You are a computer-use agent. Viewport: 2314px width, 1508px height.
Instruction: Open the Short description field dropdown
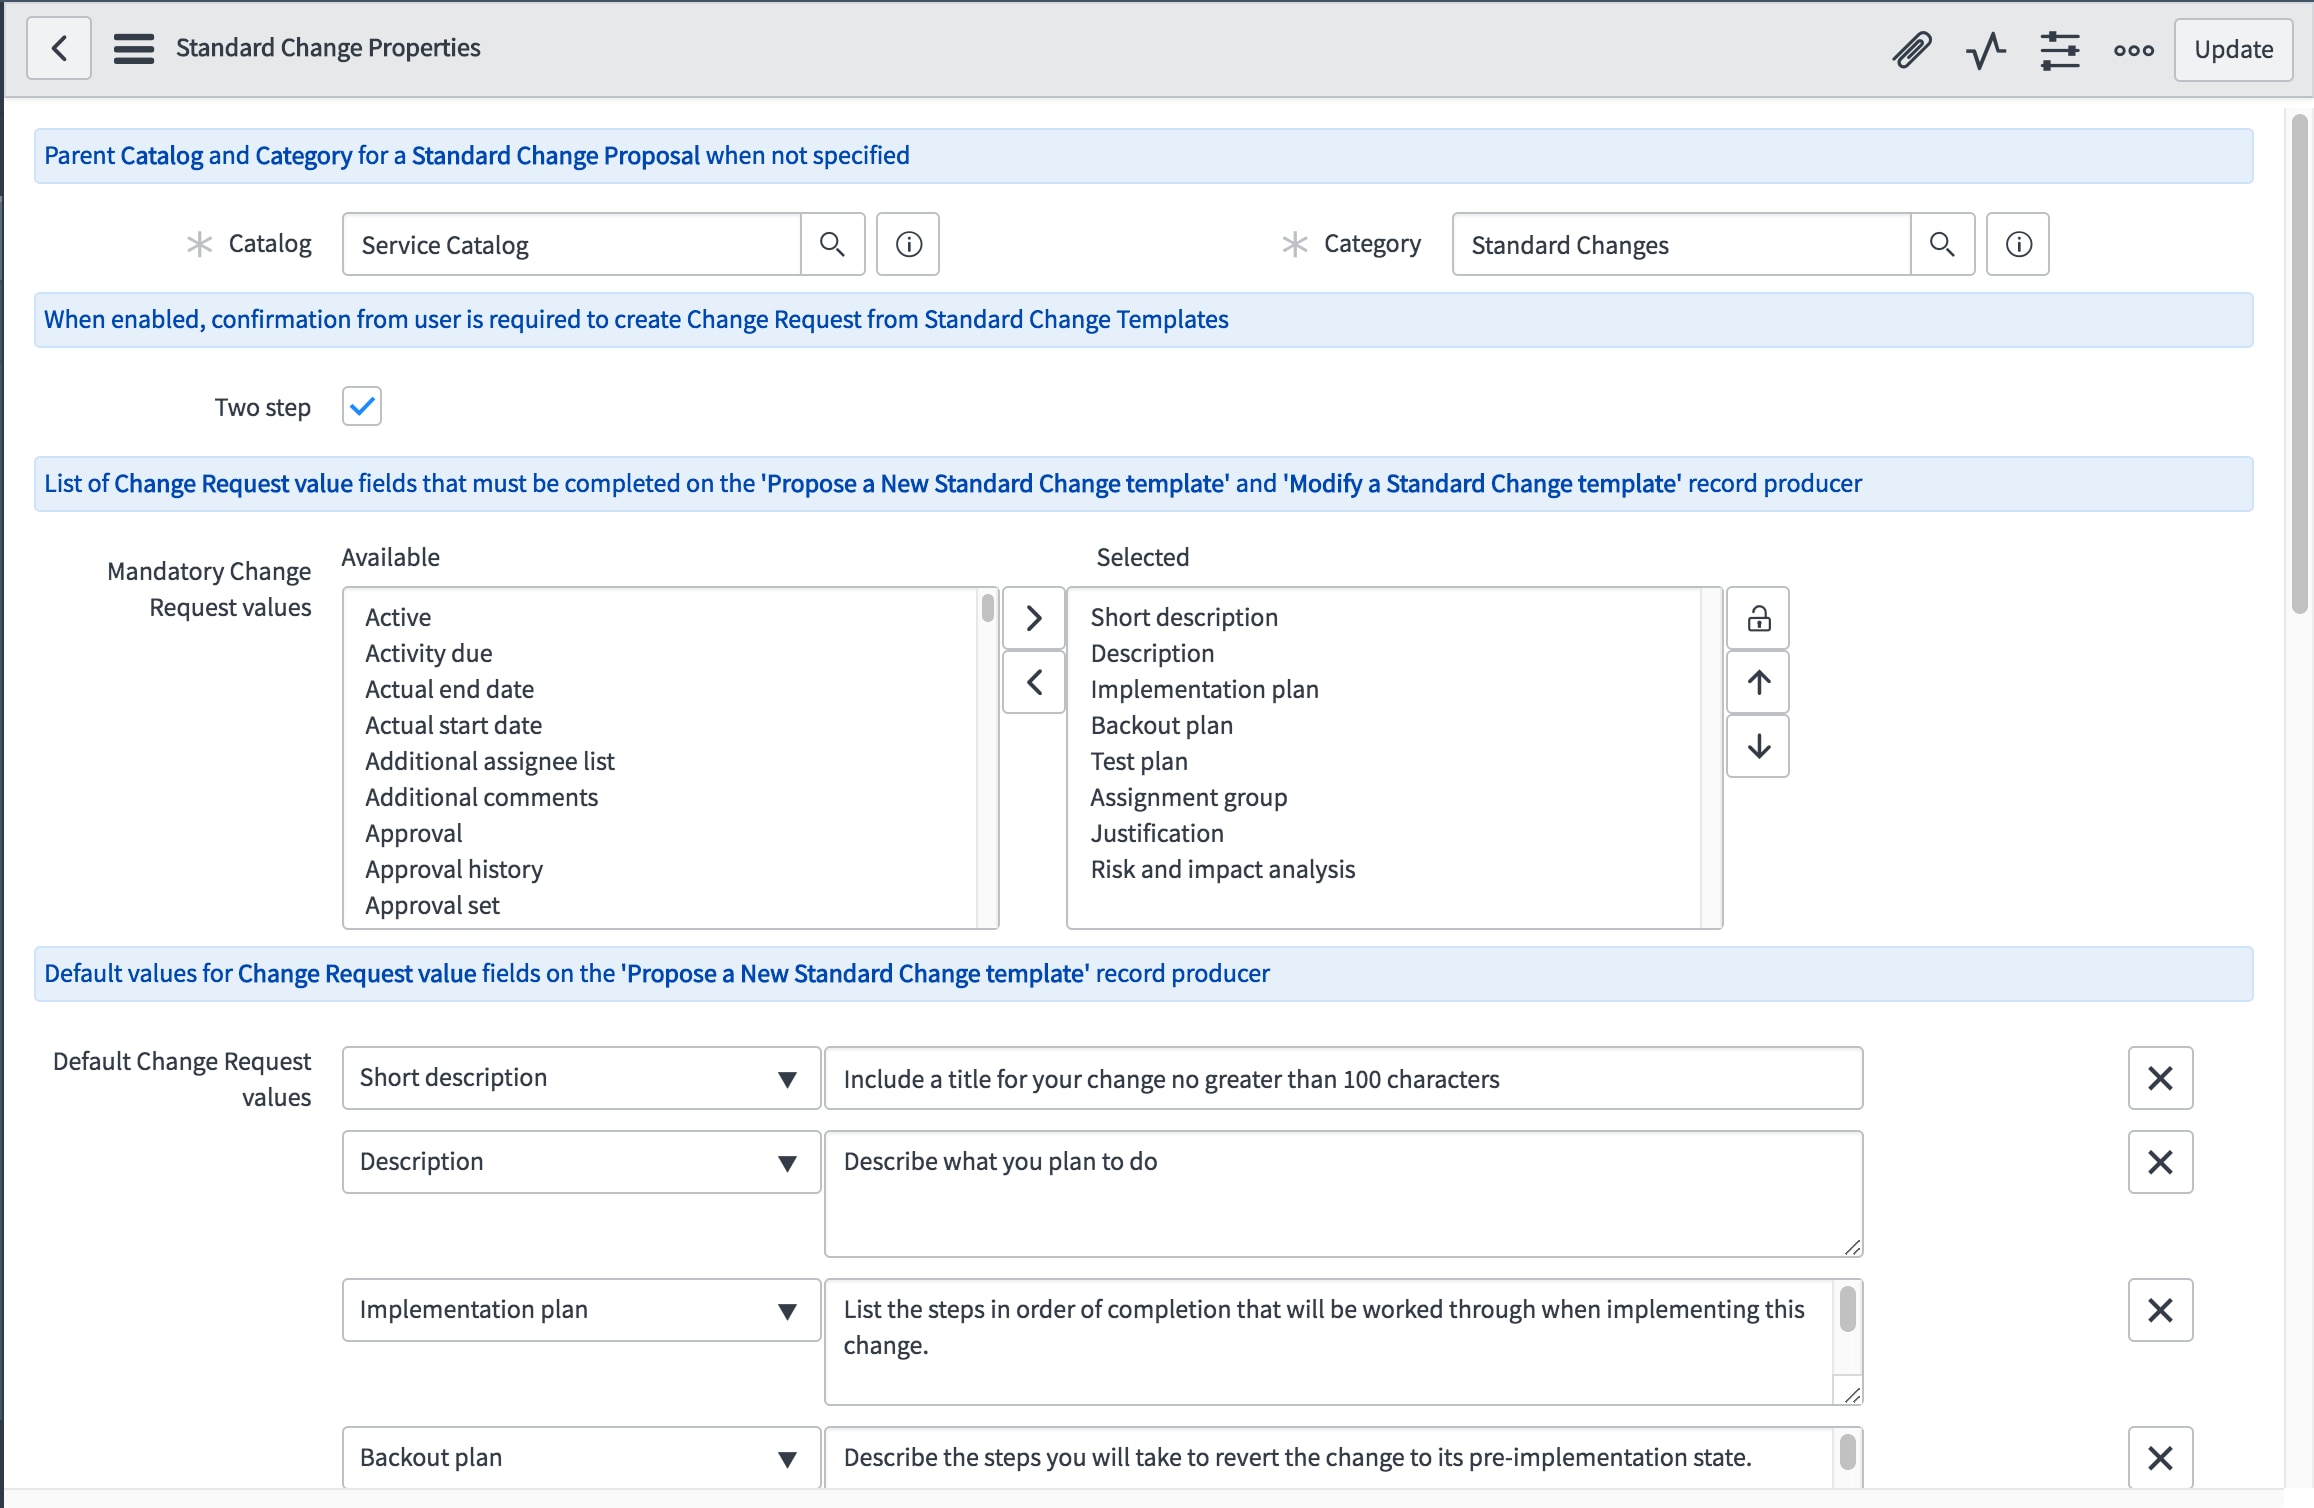click(788, 1078)
